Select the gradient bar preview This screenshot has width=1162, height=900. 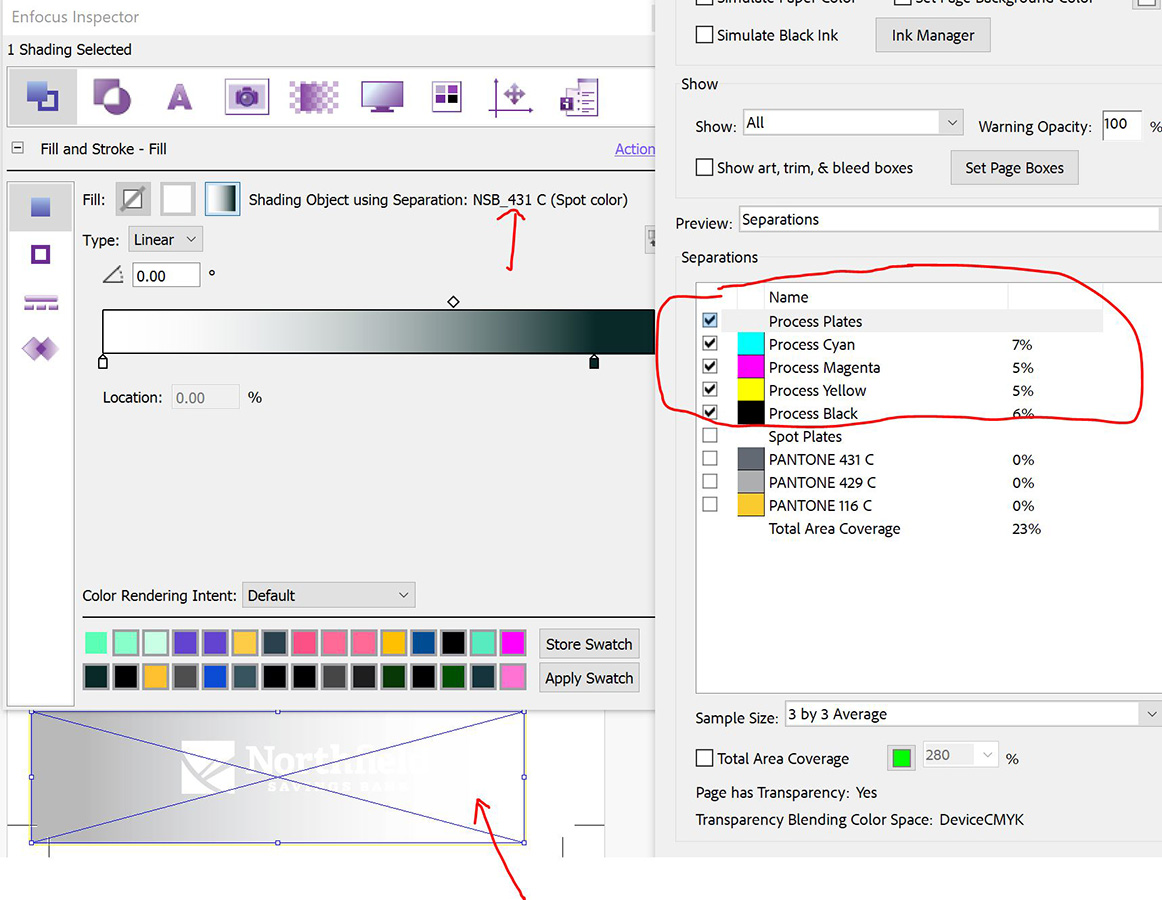[x=379, y=331]
